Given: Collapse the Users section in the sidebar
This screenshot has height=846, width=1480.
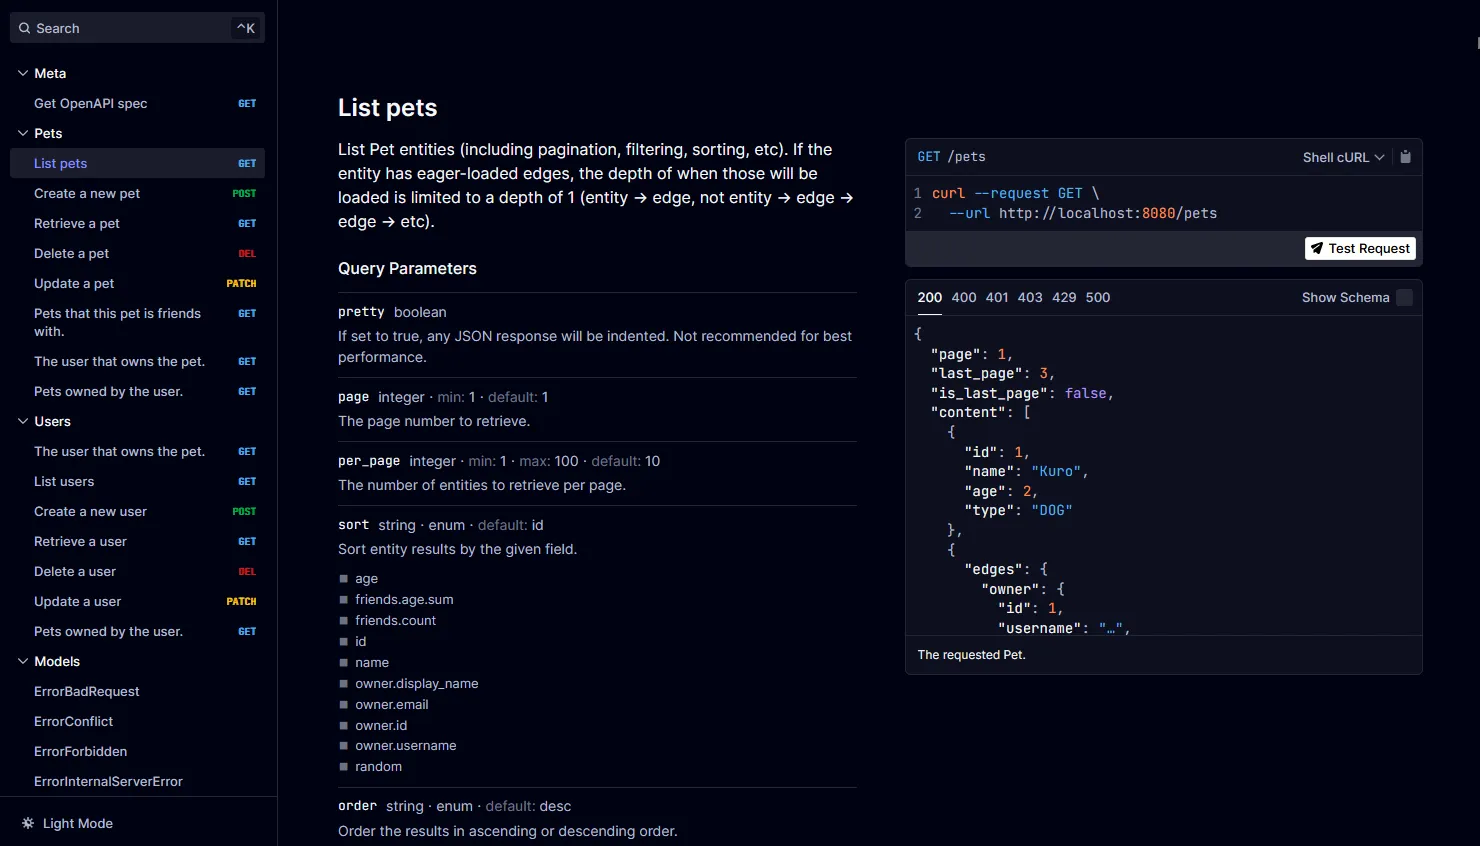Looking at the screenshot, I should [x=22, y=421].
